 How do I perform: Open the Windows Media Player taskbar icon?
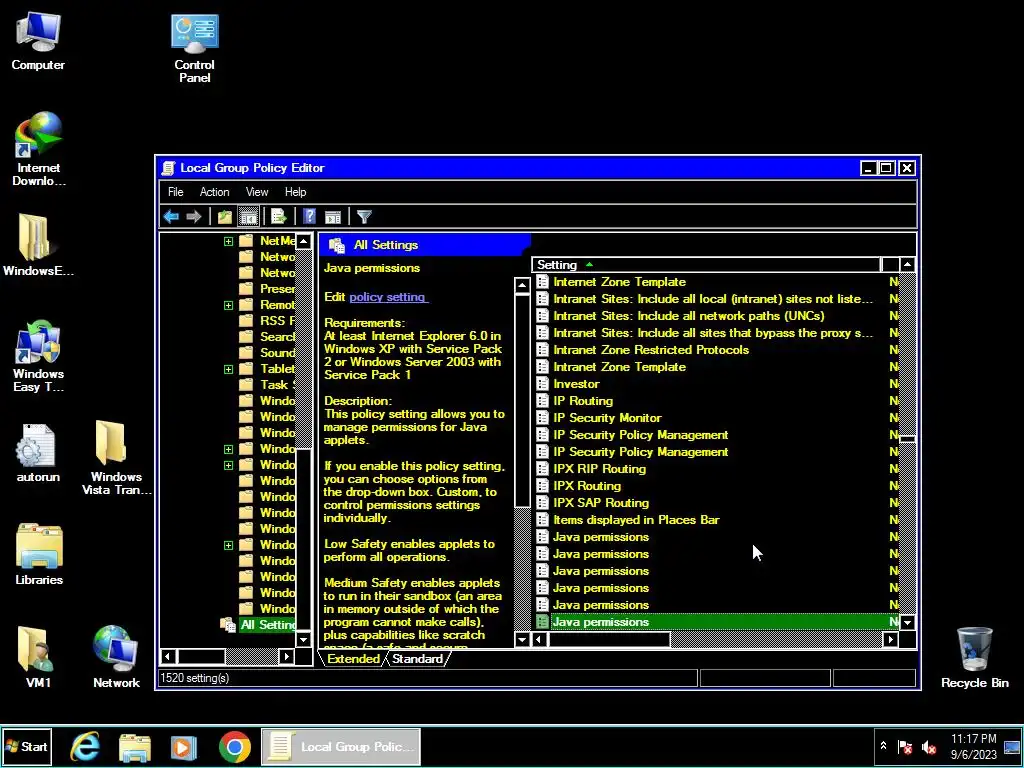coord(184,746)
